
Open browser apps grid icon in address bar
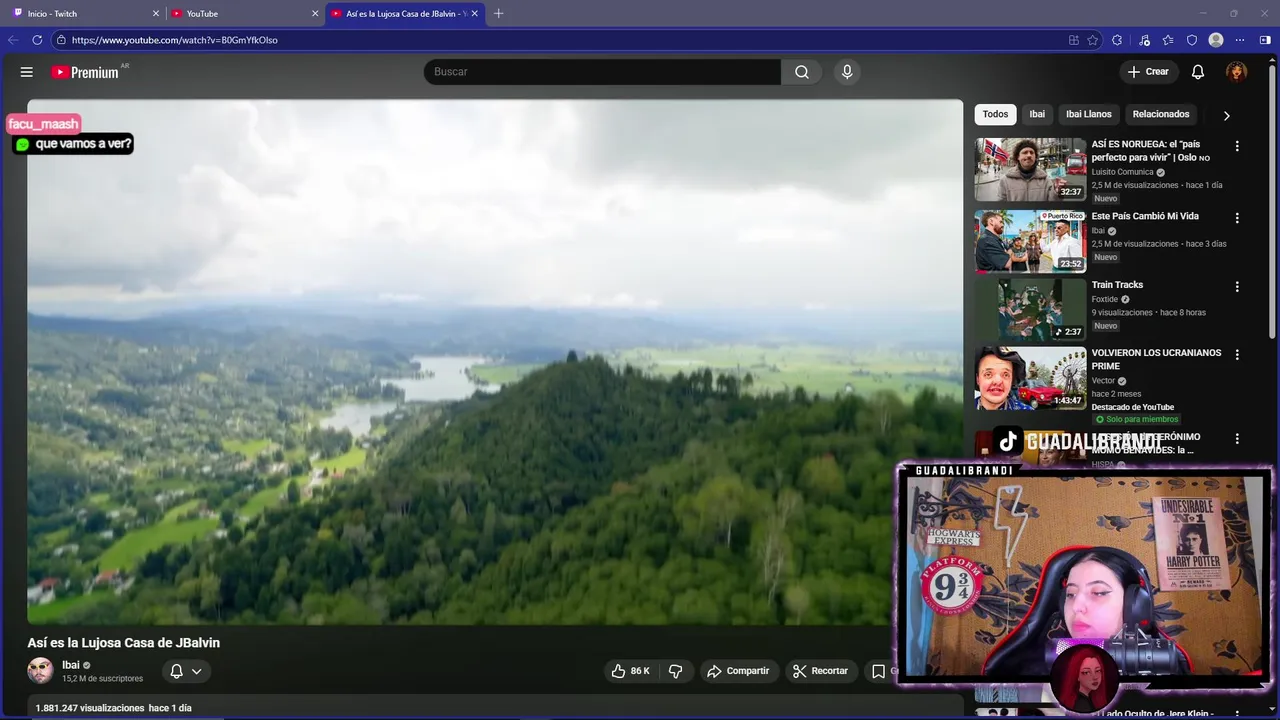(x=1074, y=40)
